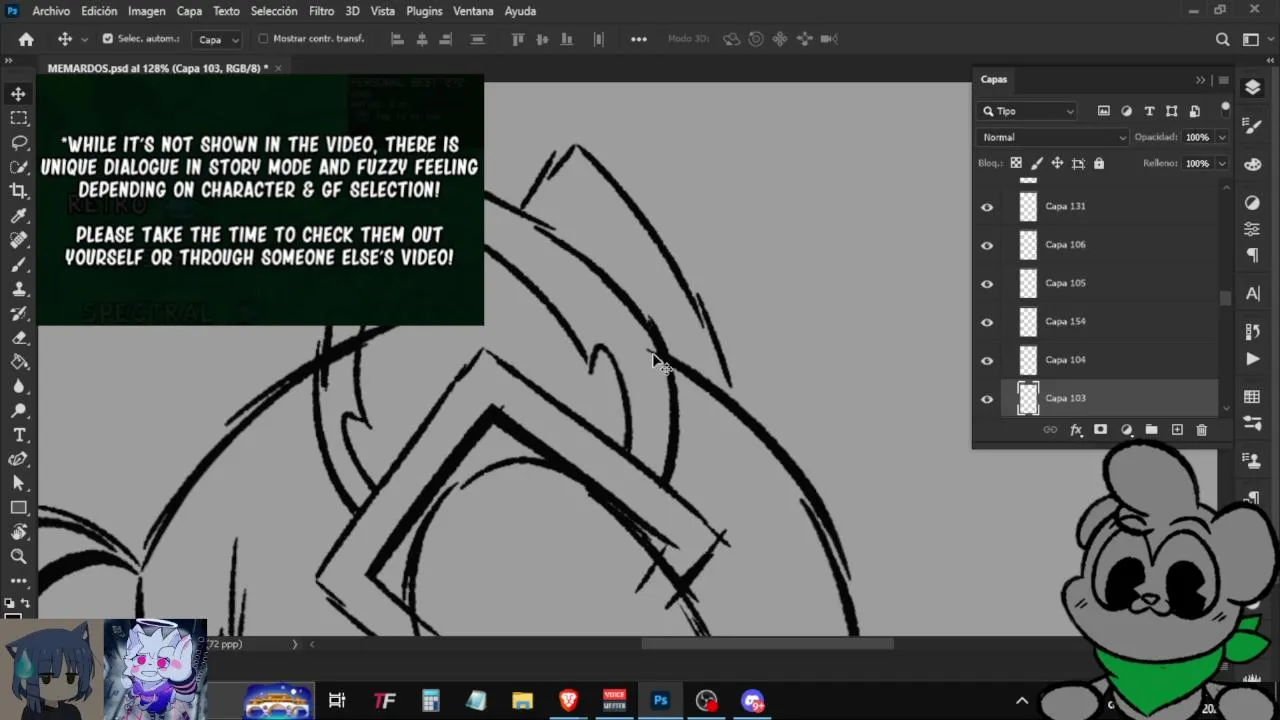Open workspace switcher dropdown icon
This screenshot has height=720, width=1280.
click(1256, 39)
